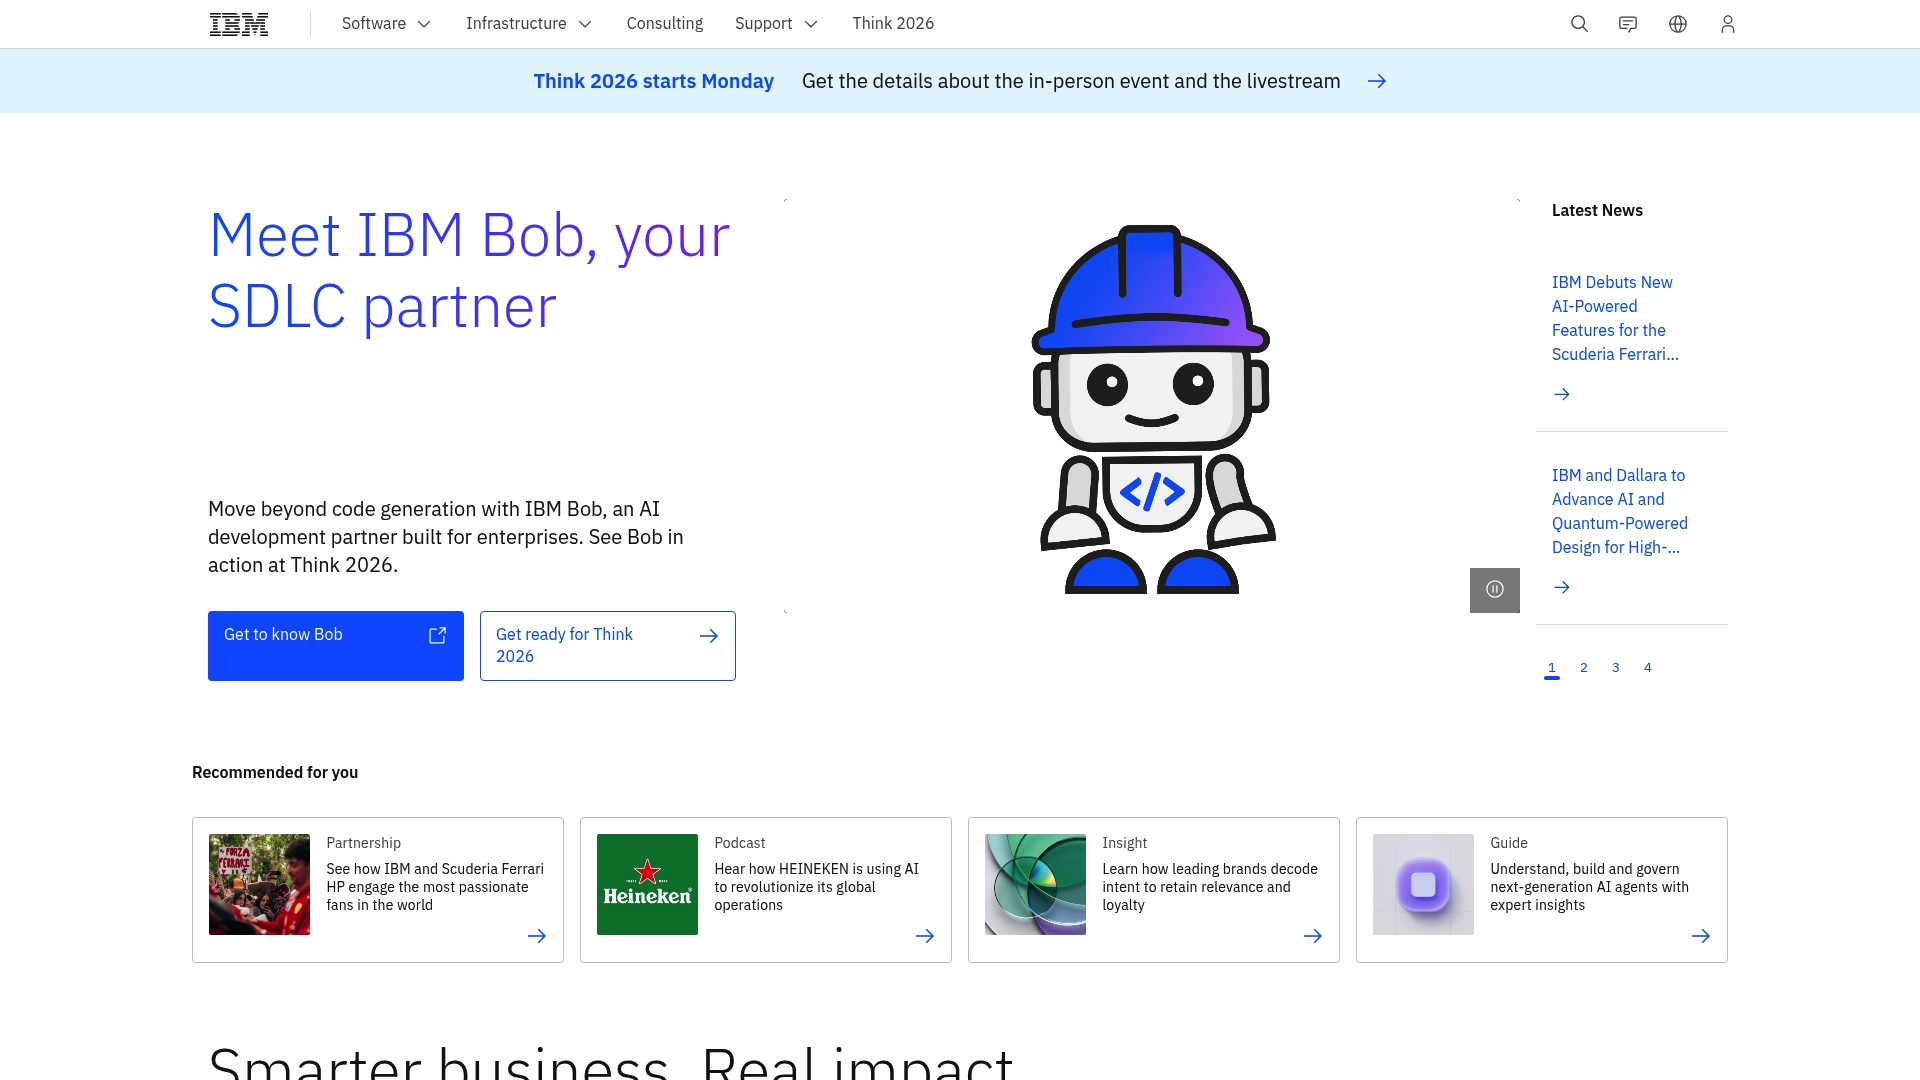The width and height of the screenshot is (1920, 1080).
Task: Click the Scuderia Ferrari fans thumbnail
Action: pos(259,885)
